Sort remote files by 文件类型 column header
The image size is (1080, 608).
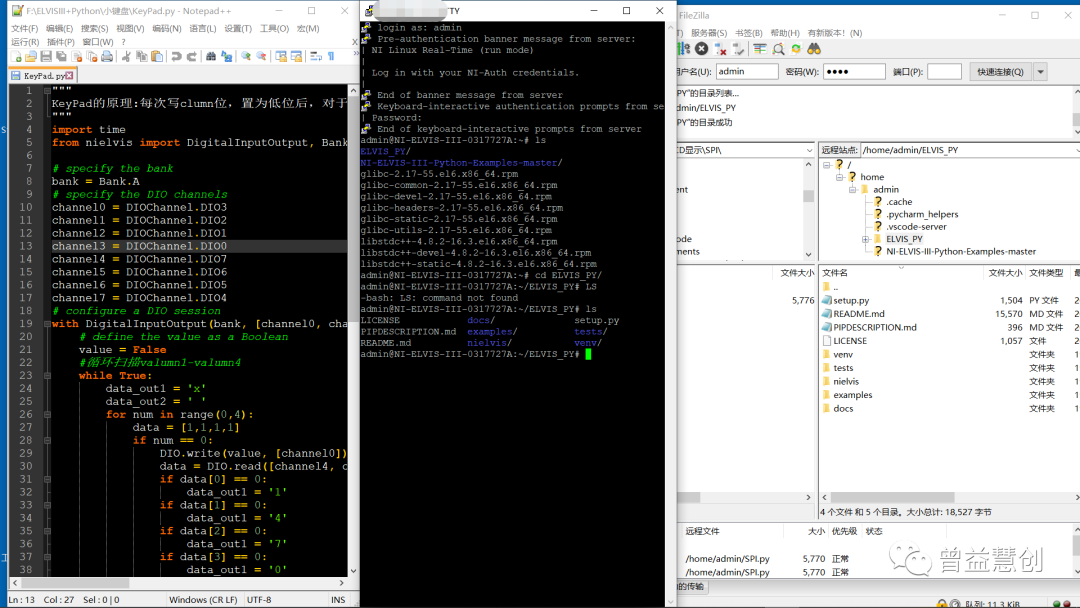pyautogui.click(x=1046, y=273)
